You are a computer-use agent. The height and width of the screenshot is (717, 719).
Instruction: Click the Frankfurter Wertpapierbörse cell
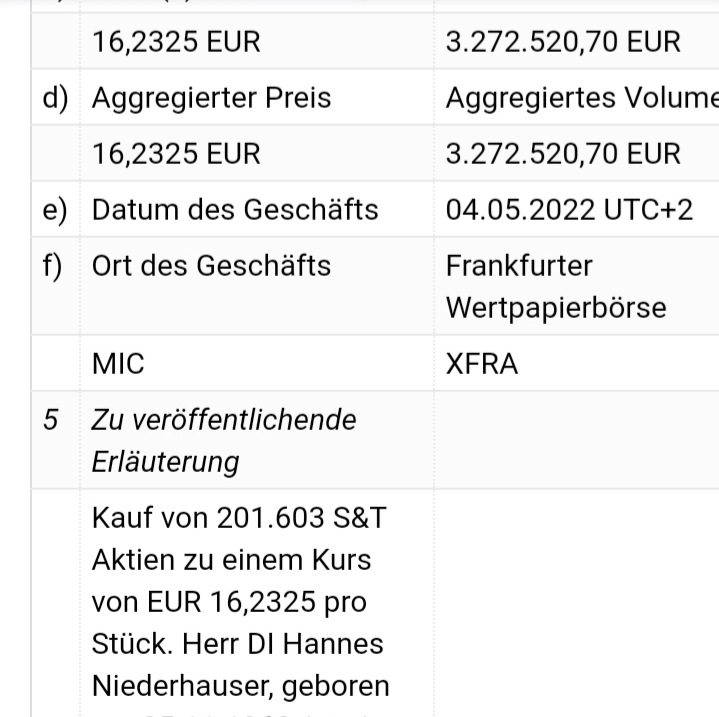[555, 286]
